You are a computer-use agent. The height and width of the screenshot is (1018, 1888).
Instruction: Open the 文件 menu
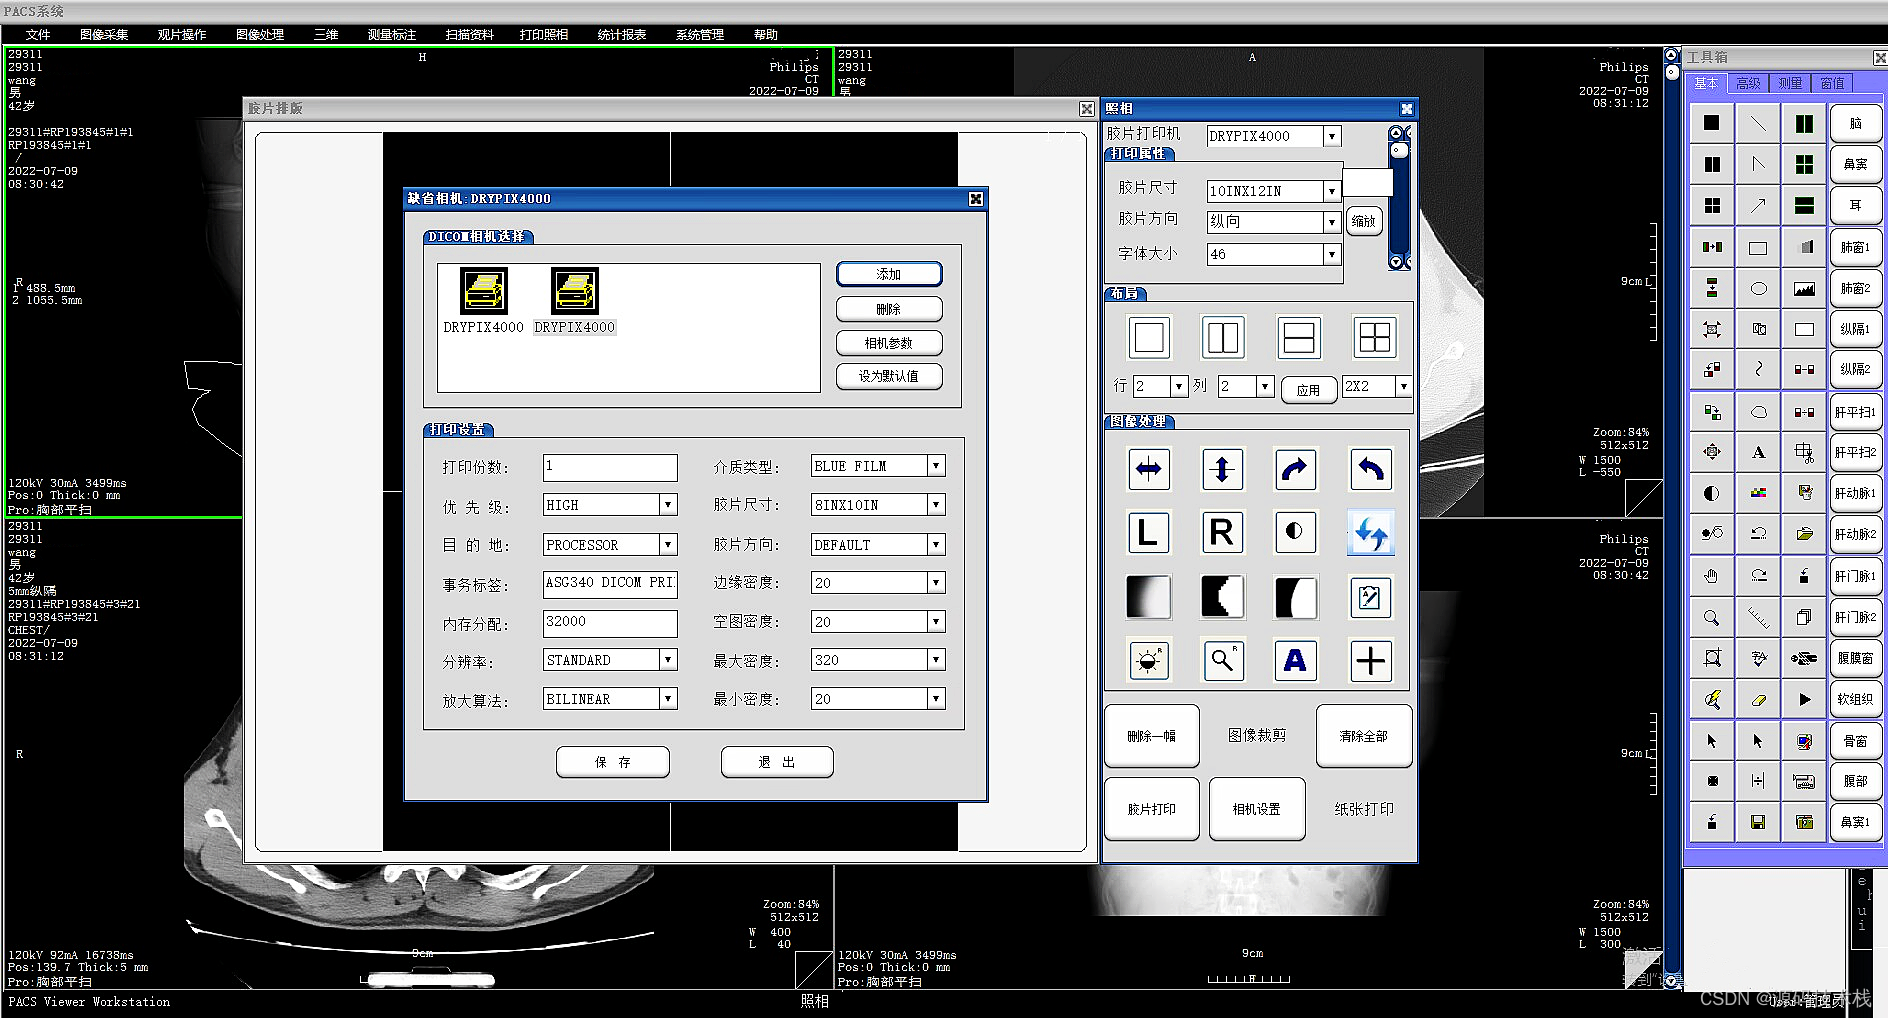(x=38, y=34)
